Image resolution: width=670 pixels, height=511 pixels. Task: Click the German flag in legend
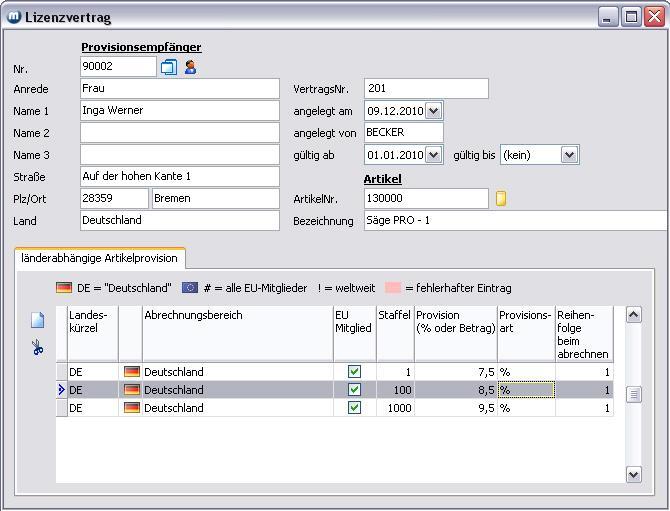pyautogui.click(x=64, y=288)
